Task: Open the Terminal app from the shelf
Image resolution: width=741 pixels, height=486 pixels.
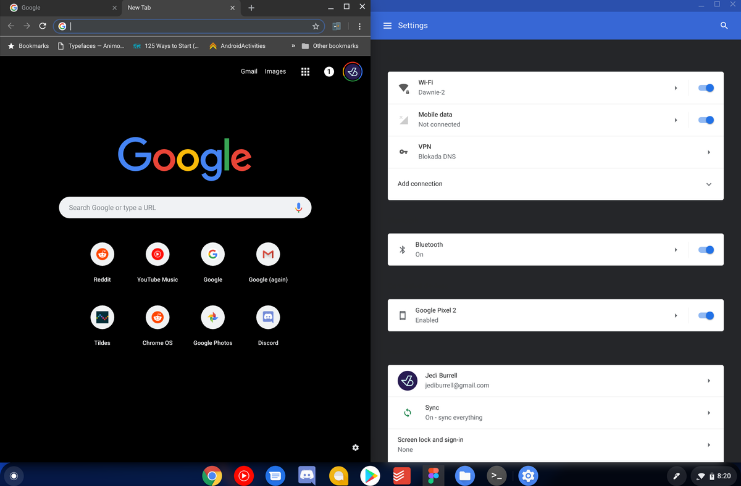Action: tap(496, 476)
